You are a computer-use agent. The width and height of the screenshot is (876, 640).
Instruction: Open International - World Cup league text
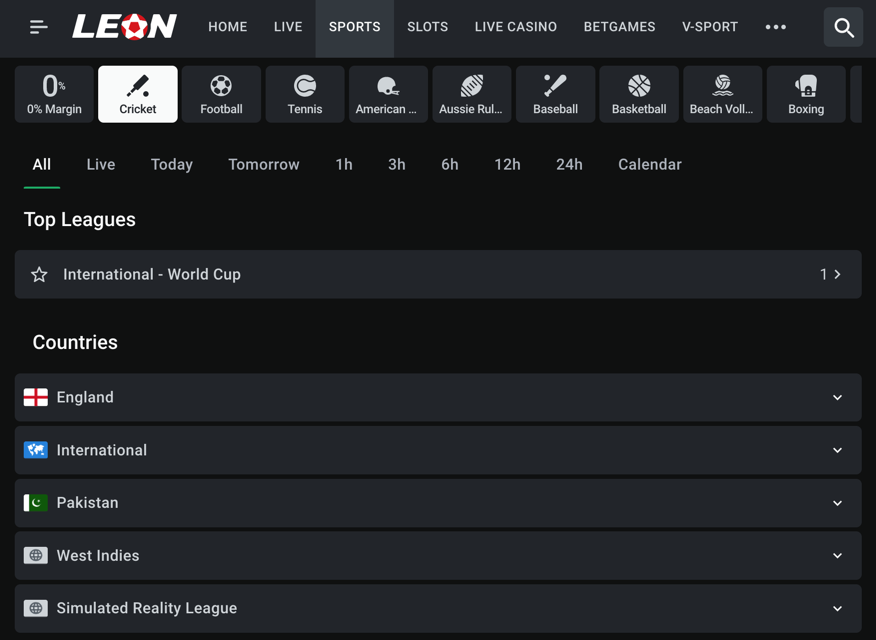click(x=152, y=274)
